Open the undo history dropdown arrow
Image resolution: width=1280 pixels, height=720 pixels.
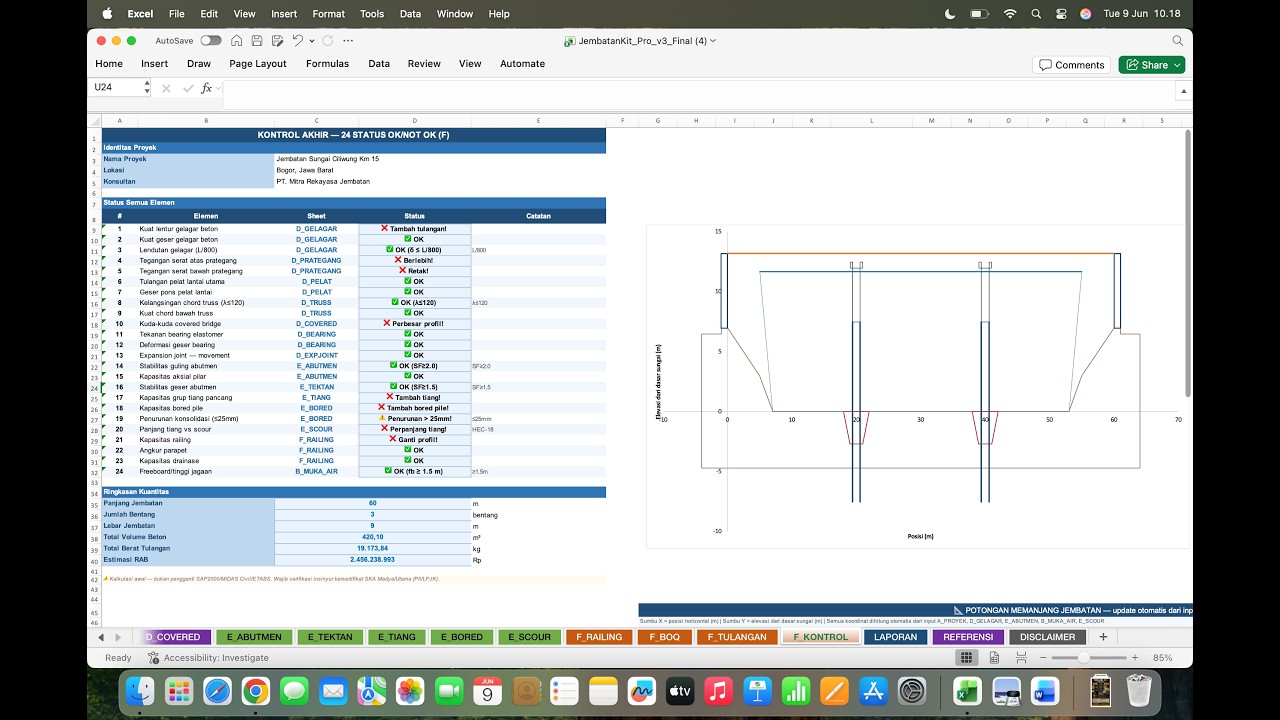point(312,41)
